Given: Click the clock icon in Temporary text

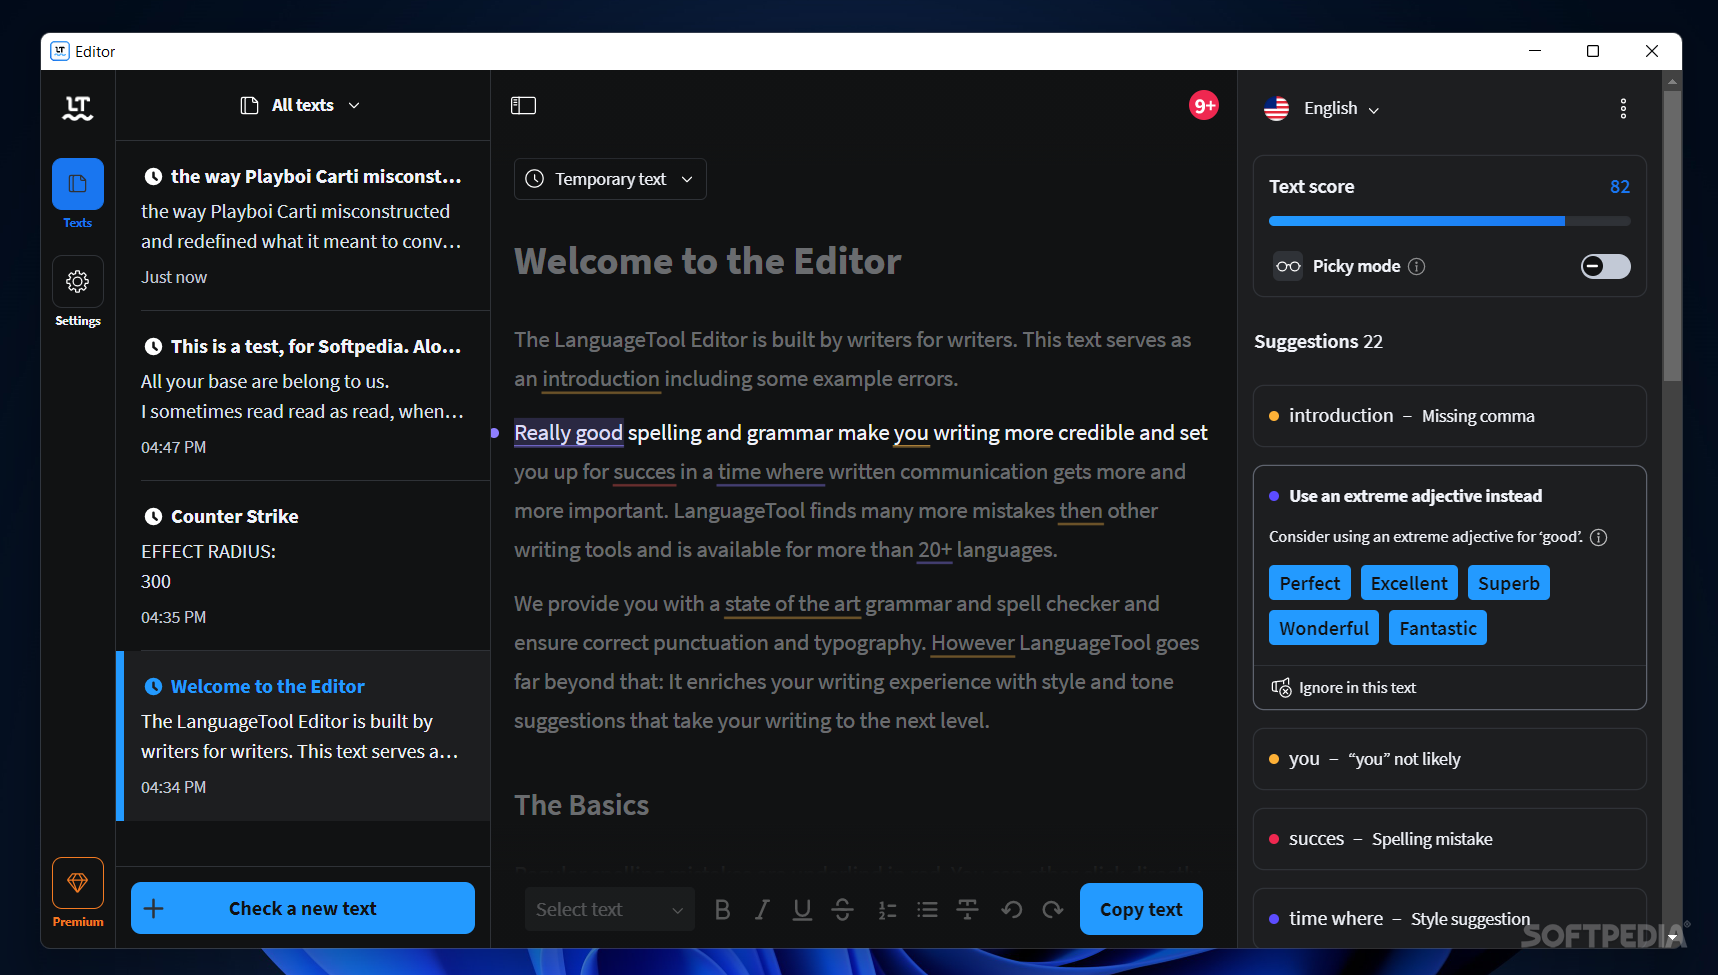Looking at the screenshot, I should pyautogui.click(x=535, y=179).
